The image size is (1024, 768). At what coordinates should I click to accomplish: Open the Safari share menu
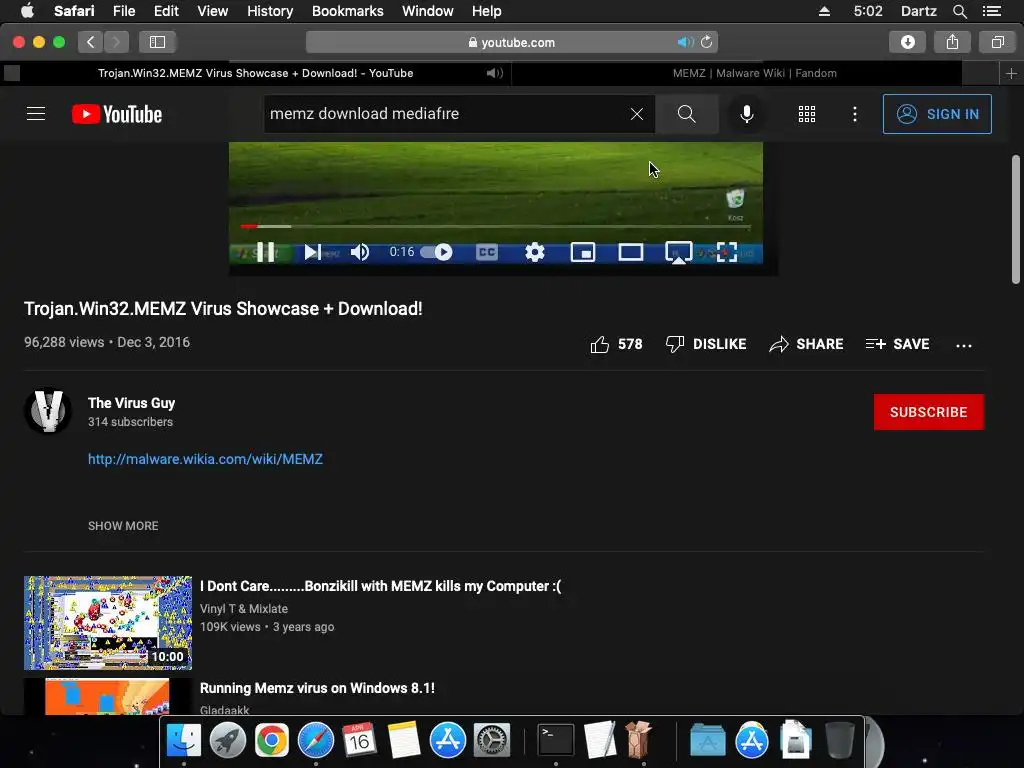tap(952, 42)
